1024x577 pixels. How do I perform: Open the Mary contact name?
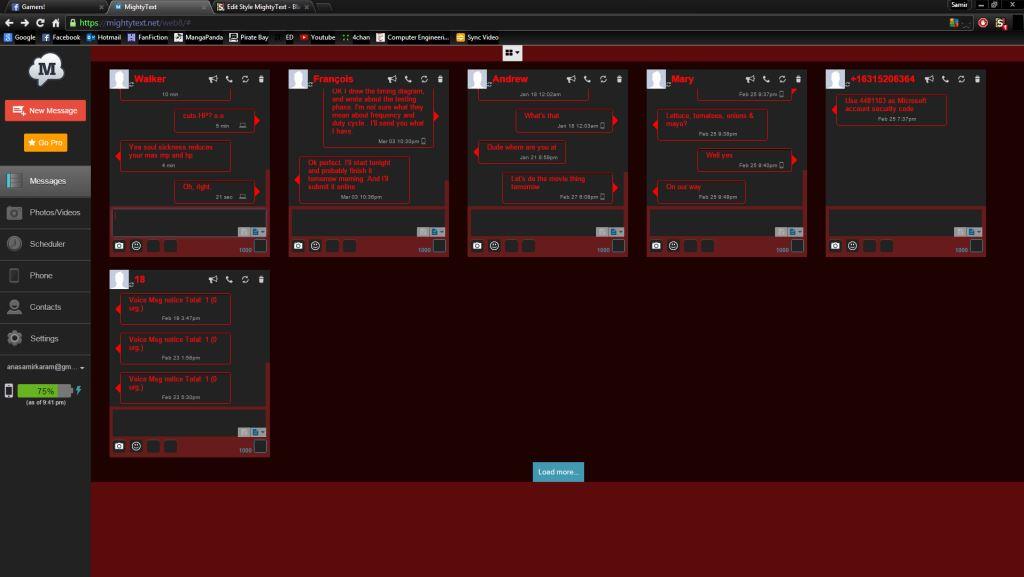[x=682, y=79]
